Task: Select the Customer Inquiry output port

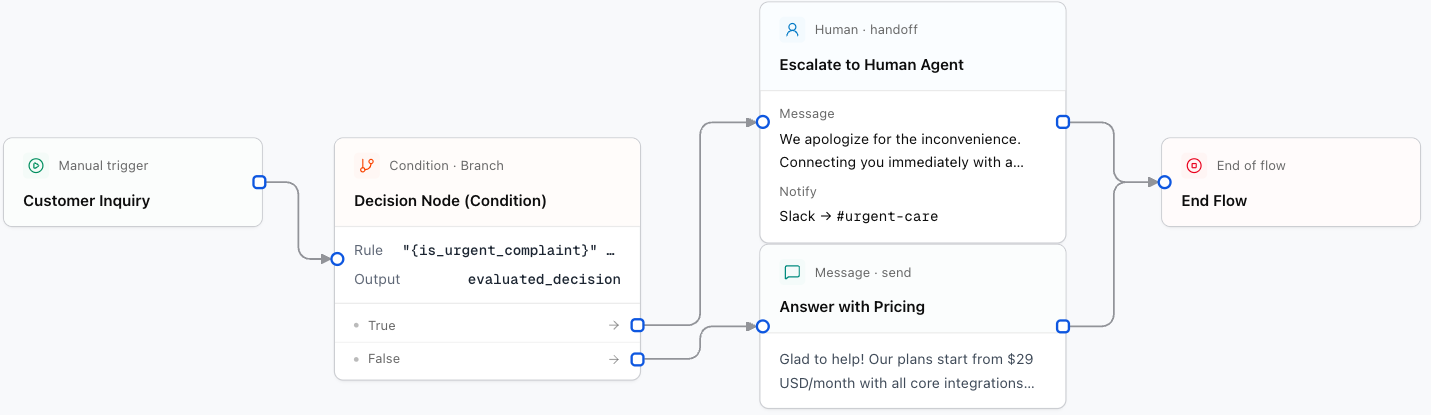Action: click(259, 182)
